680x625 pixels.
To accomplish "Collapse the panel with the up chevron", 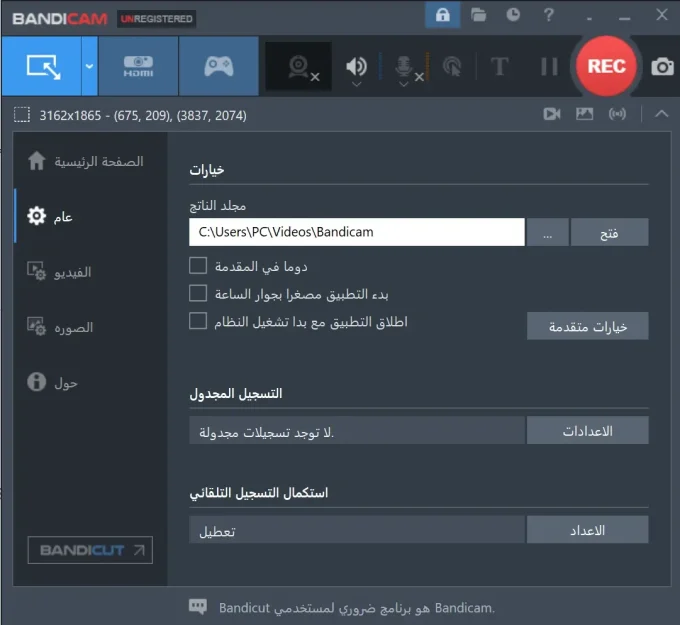I will (661, 114).
